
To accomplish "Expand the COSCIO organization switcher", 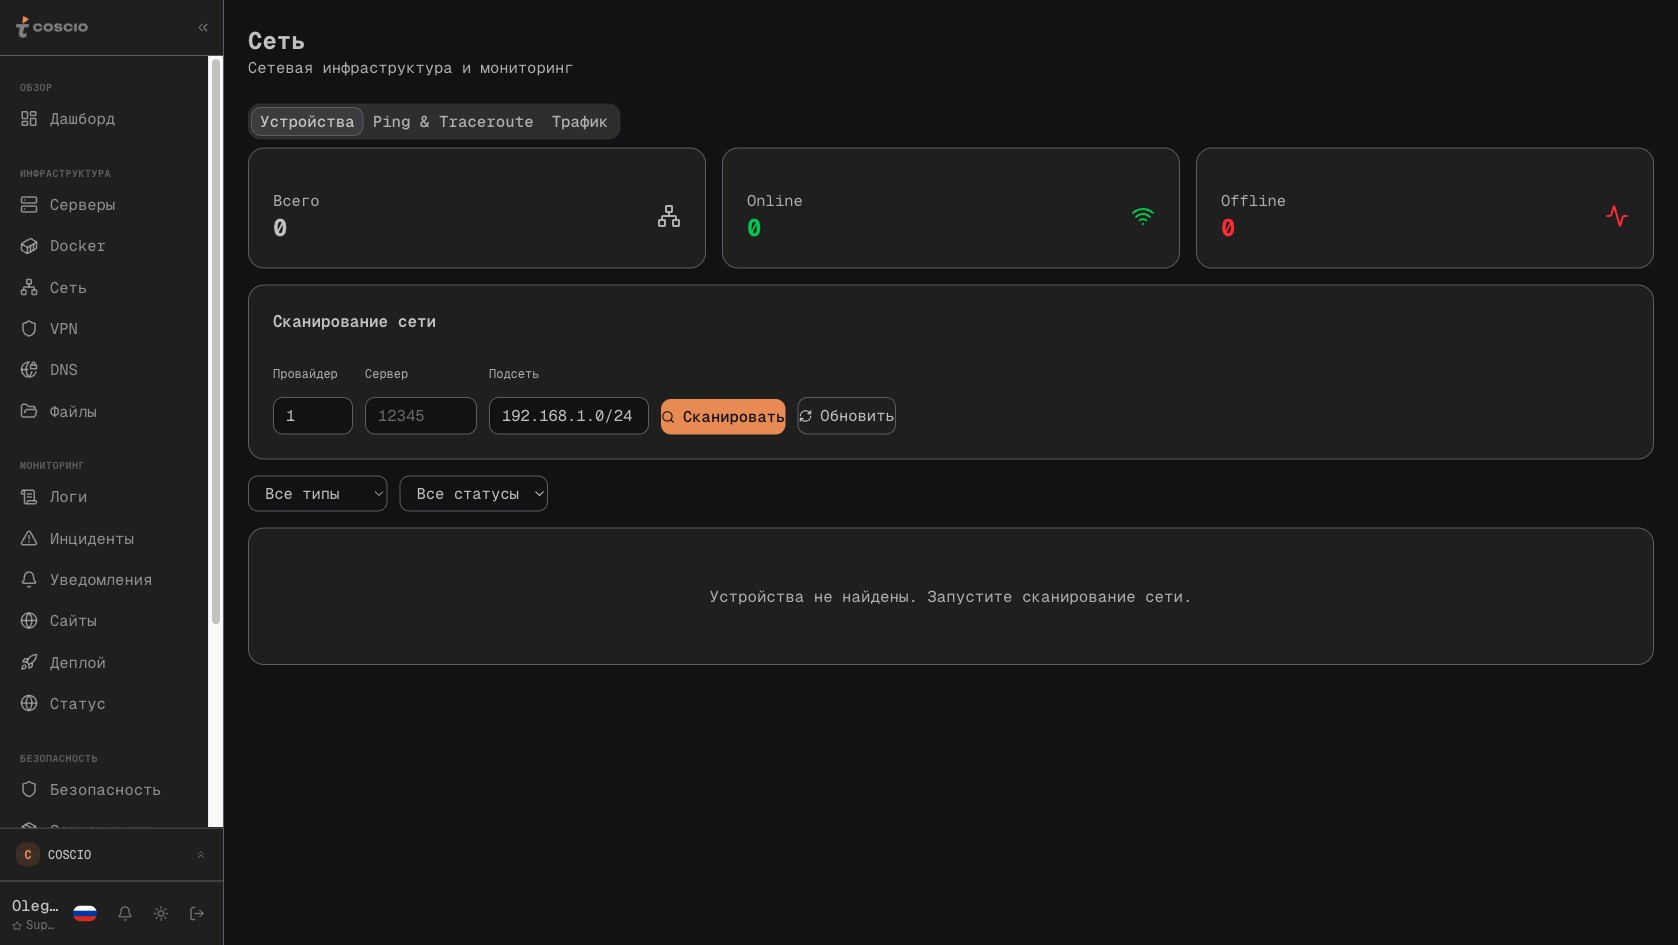I will point(201,855).
